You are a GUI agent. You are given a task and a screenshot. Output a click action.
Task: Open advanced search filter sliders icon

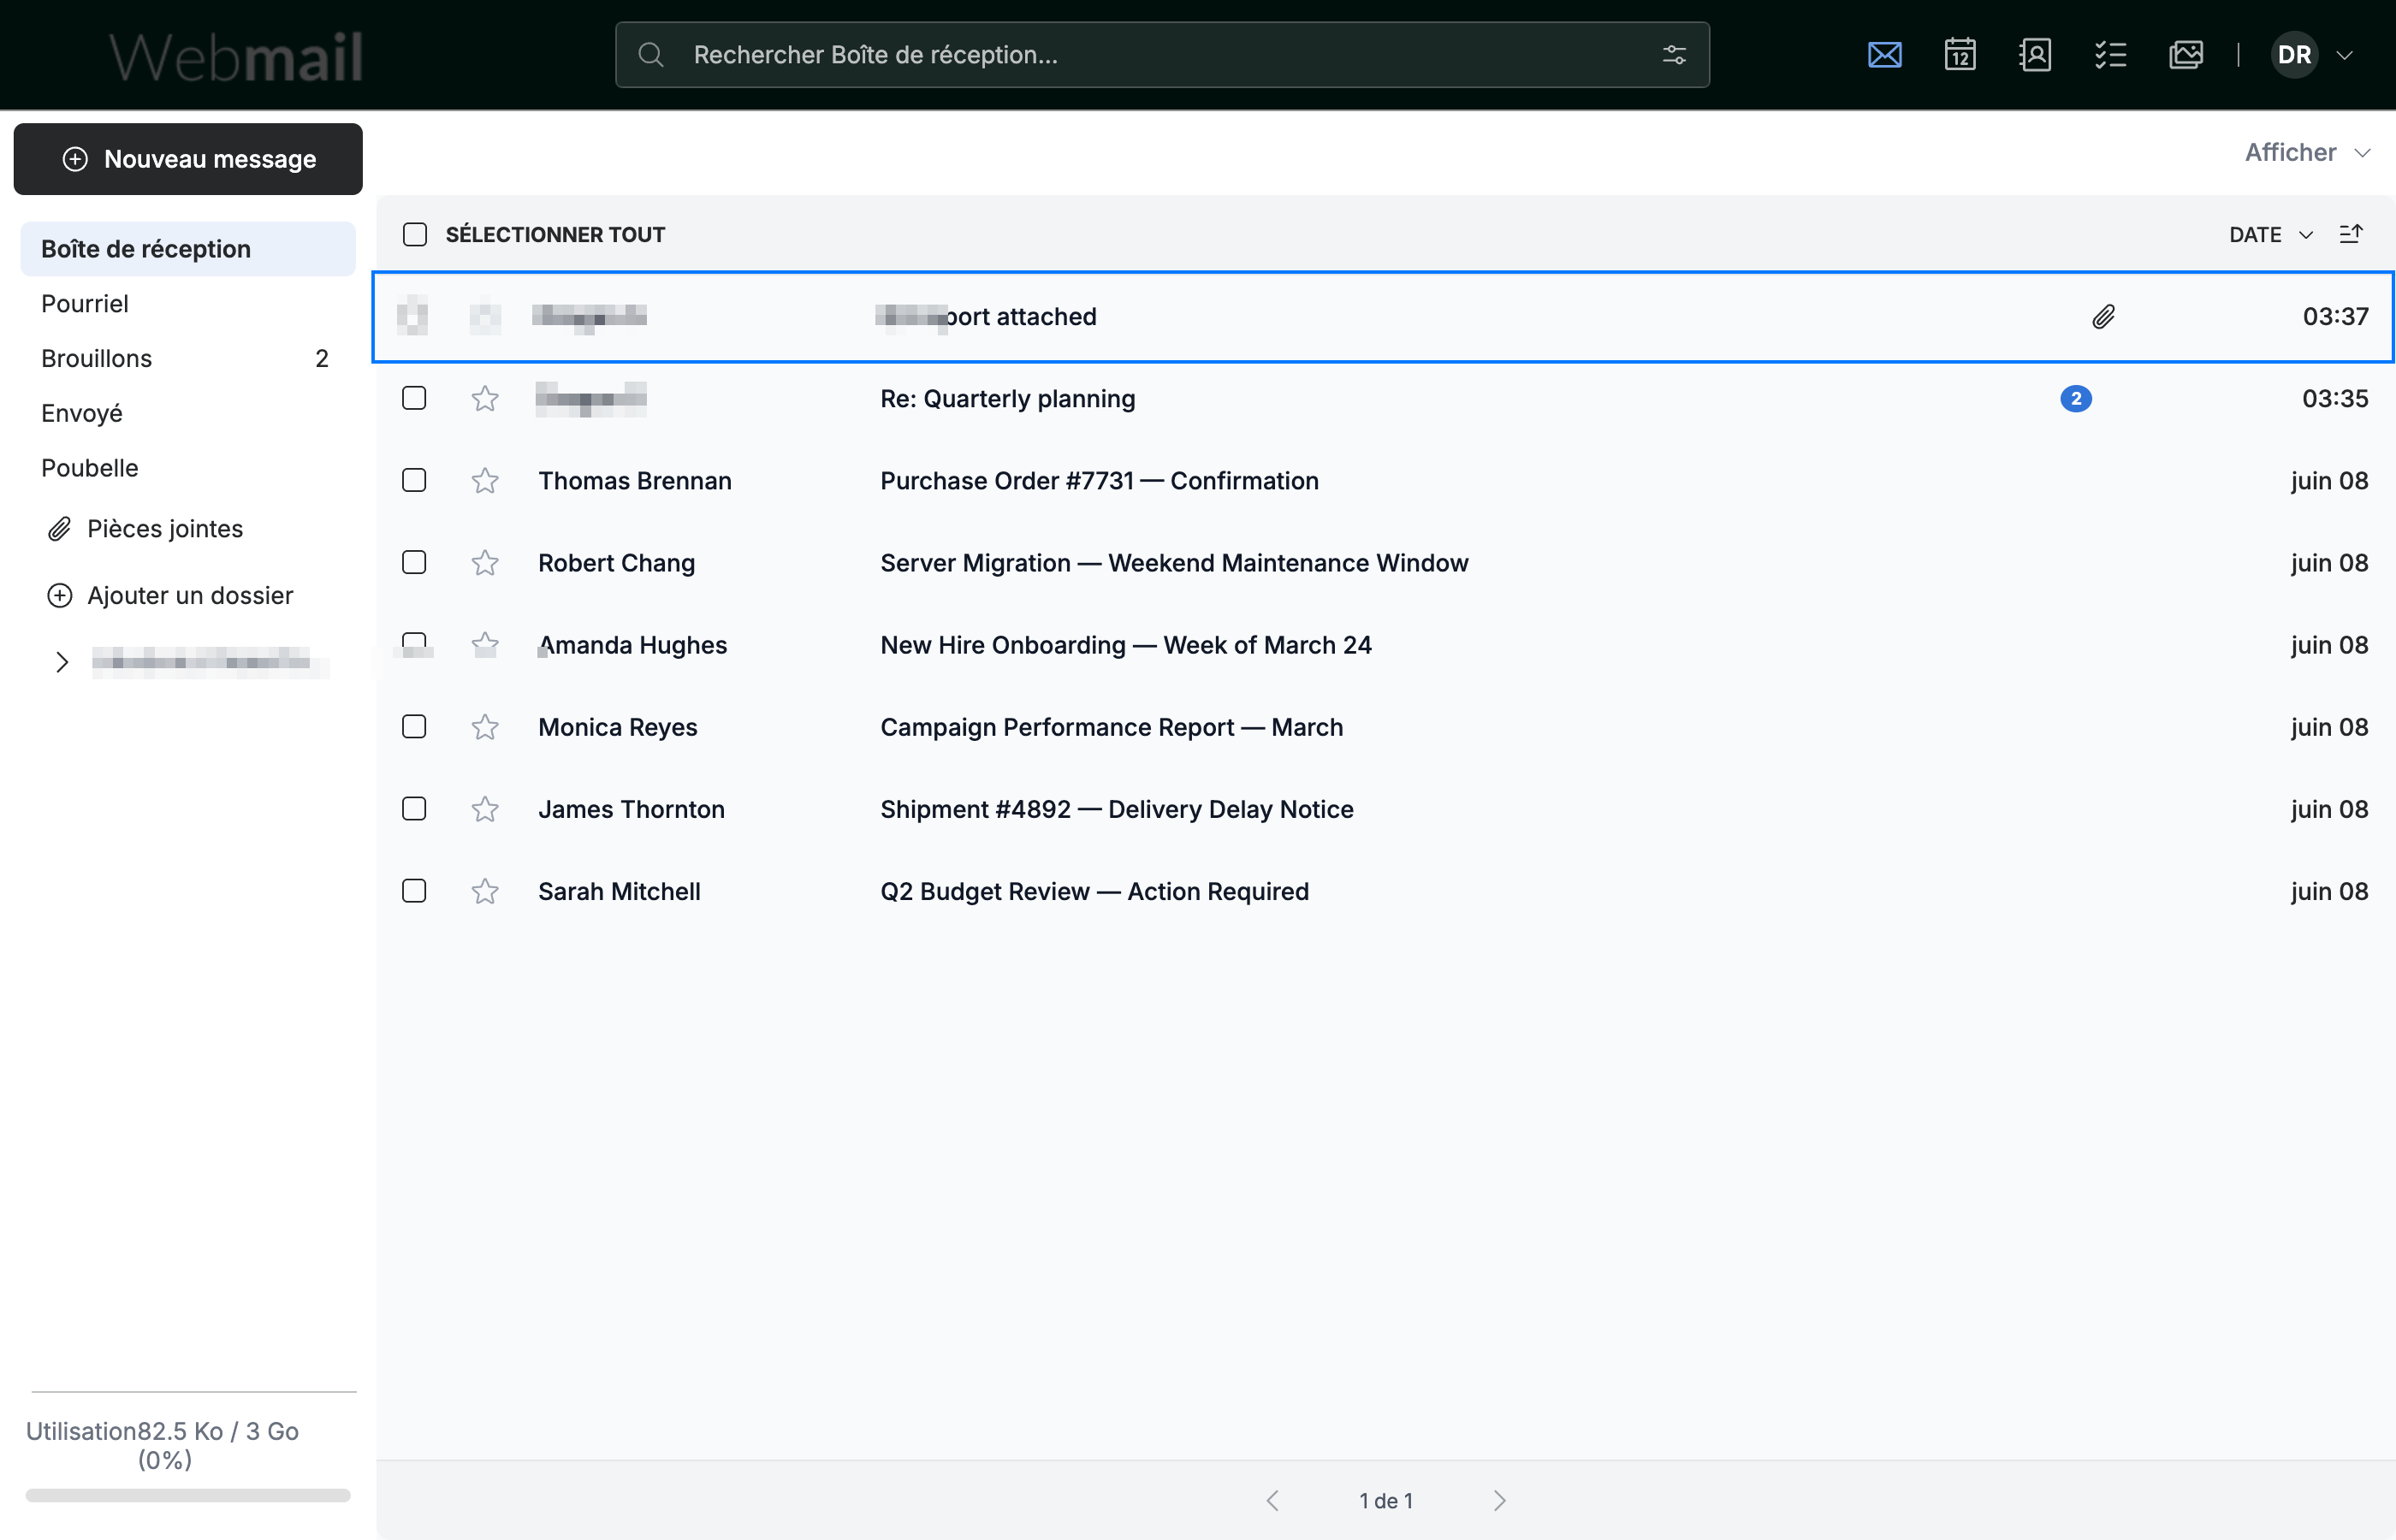[x=1674, y=55]
